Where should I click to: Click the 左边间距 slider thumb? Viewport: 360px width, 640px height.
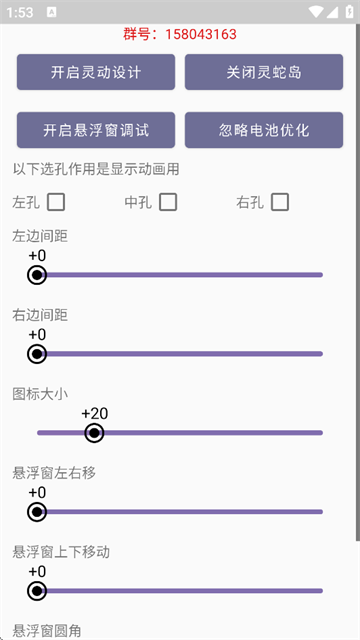[x=37, y=275]
